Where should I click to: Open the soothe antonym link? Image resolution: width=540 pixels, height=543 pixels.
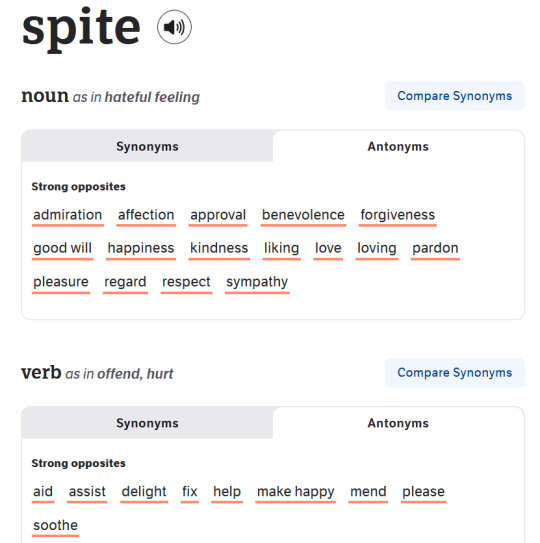point(55,526)
